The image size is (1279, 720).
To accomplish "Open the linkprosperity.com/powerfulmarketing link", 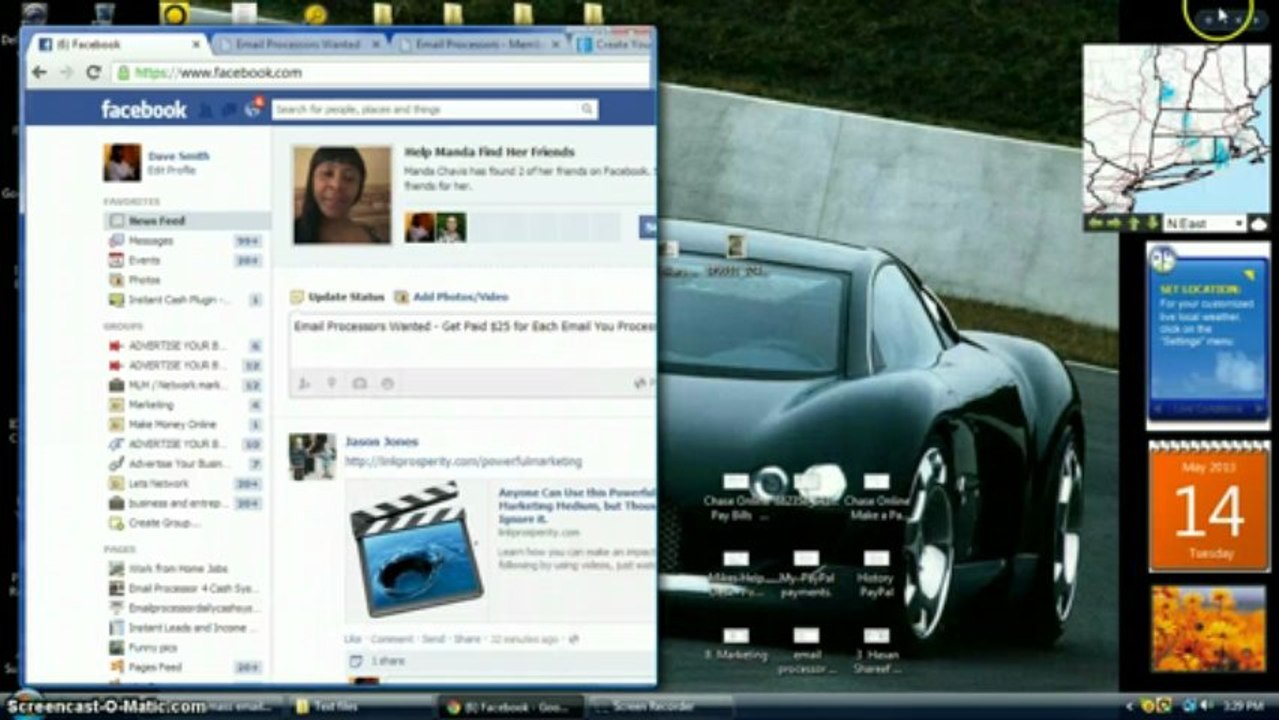I will click(x=463, y=461).
